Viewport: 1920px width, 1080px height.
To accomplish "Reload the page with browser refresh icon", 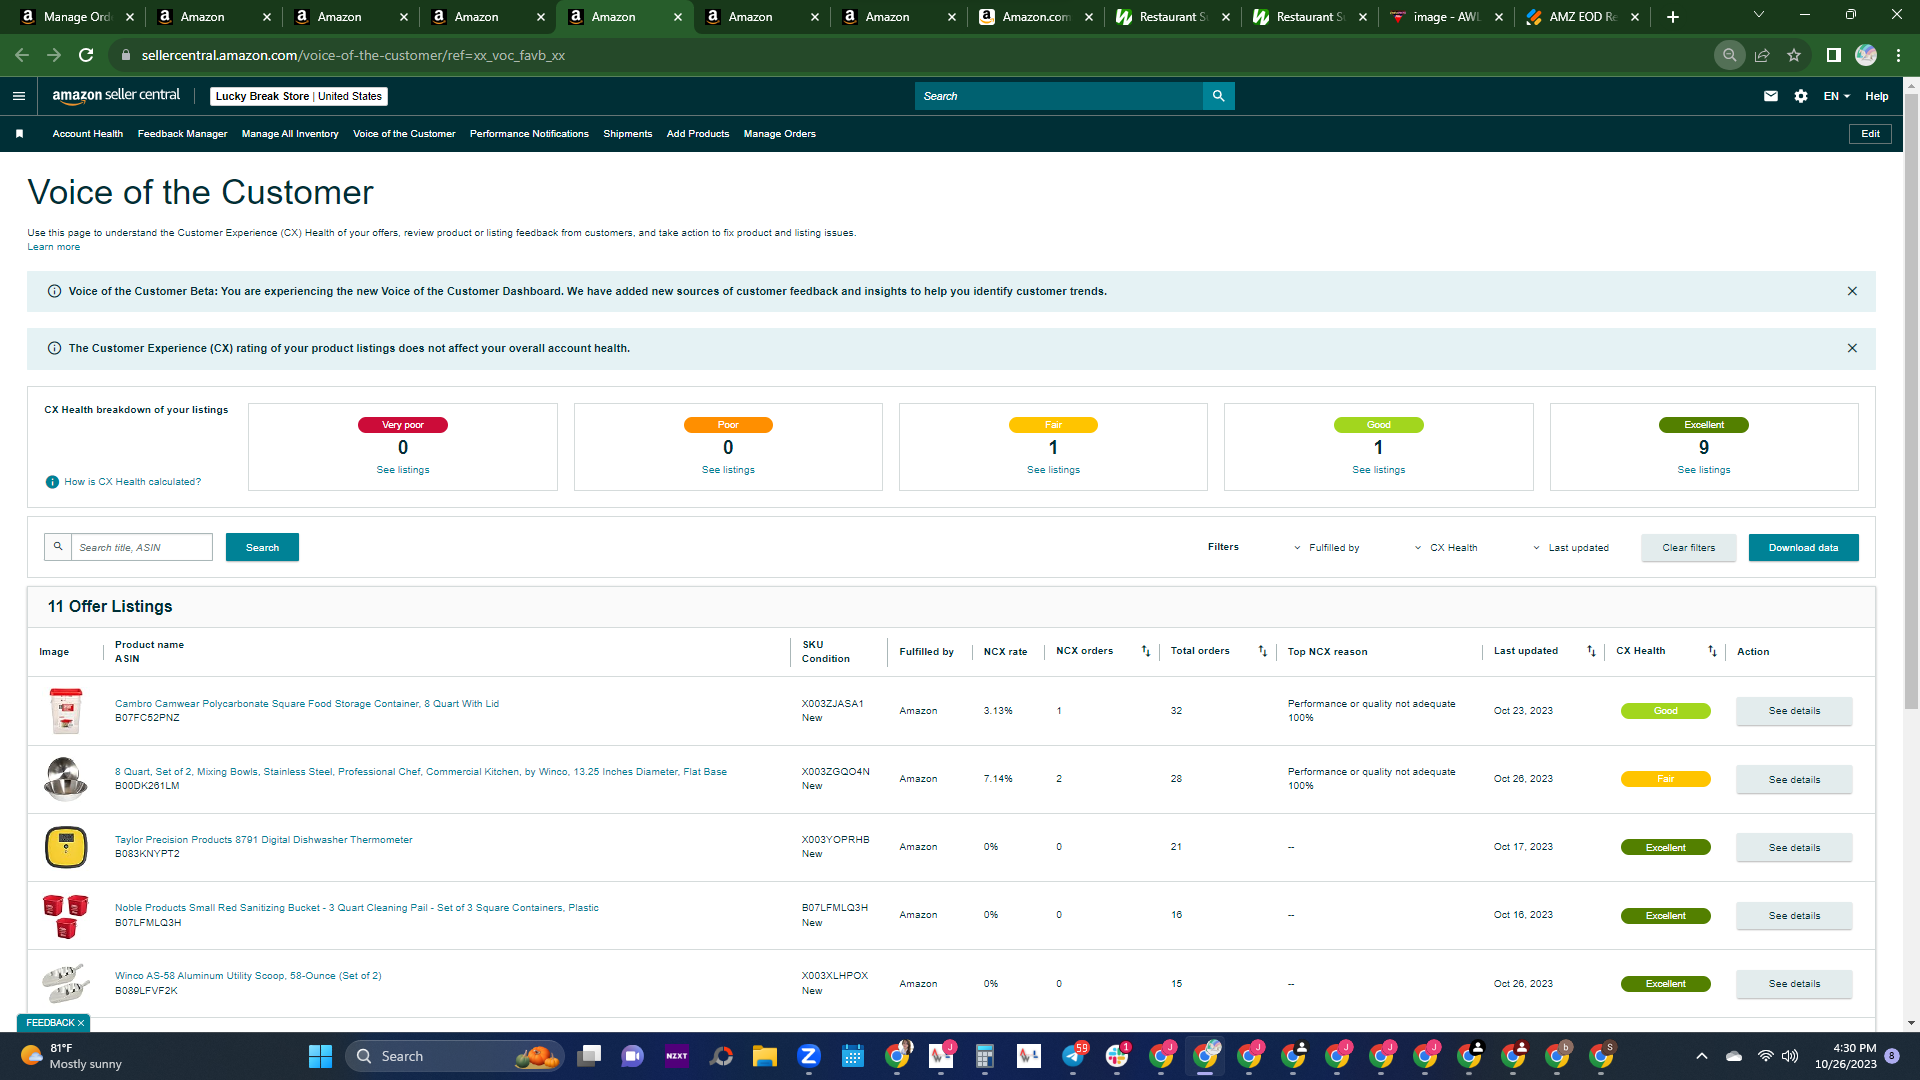I will pos(86,55).
